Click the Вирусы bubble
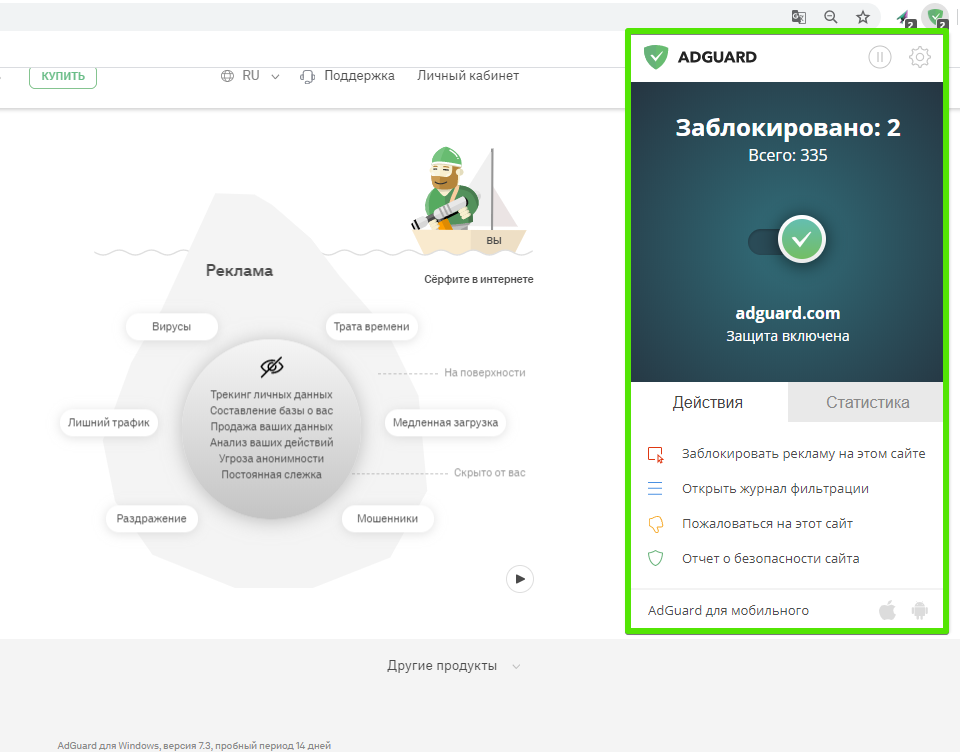This screenshot has height=752, width=960. [x=171, y=326]
